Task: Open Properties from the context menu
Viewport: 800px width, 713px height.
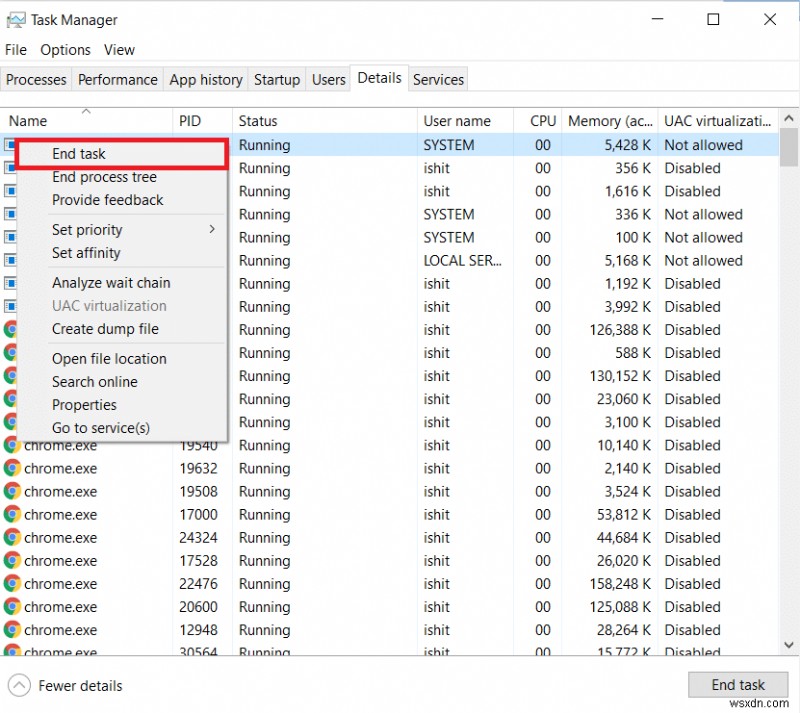Action: (x=84, y=405)
